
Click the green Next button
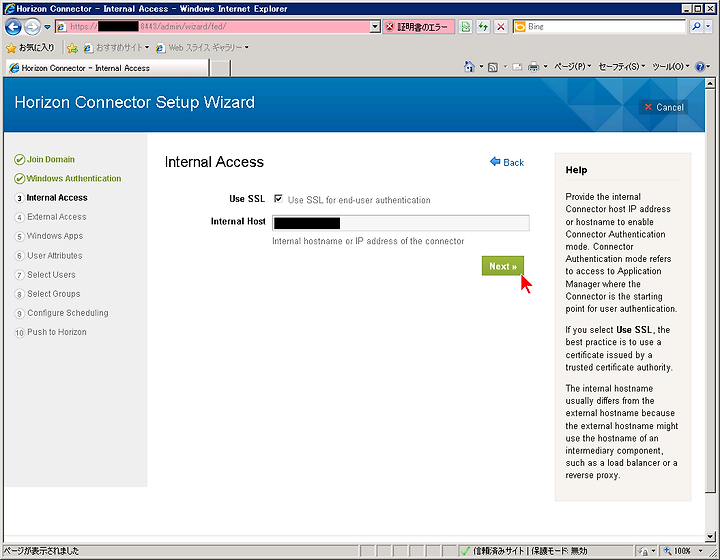tap(503, 266)
